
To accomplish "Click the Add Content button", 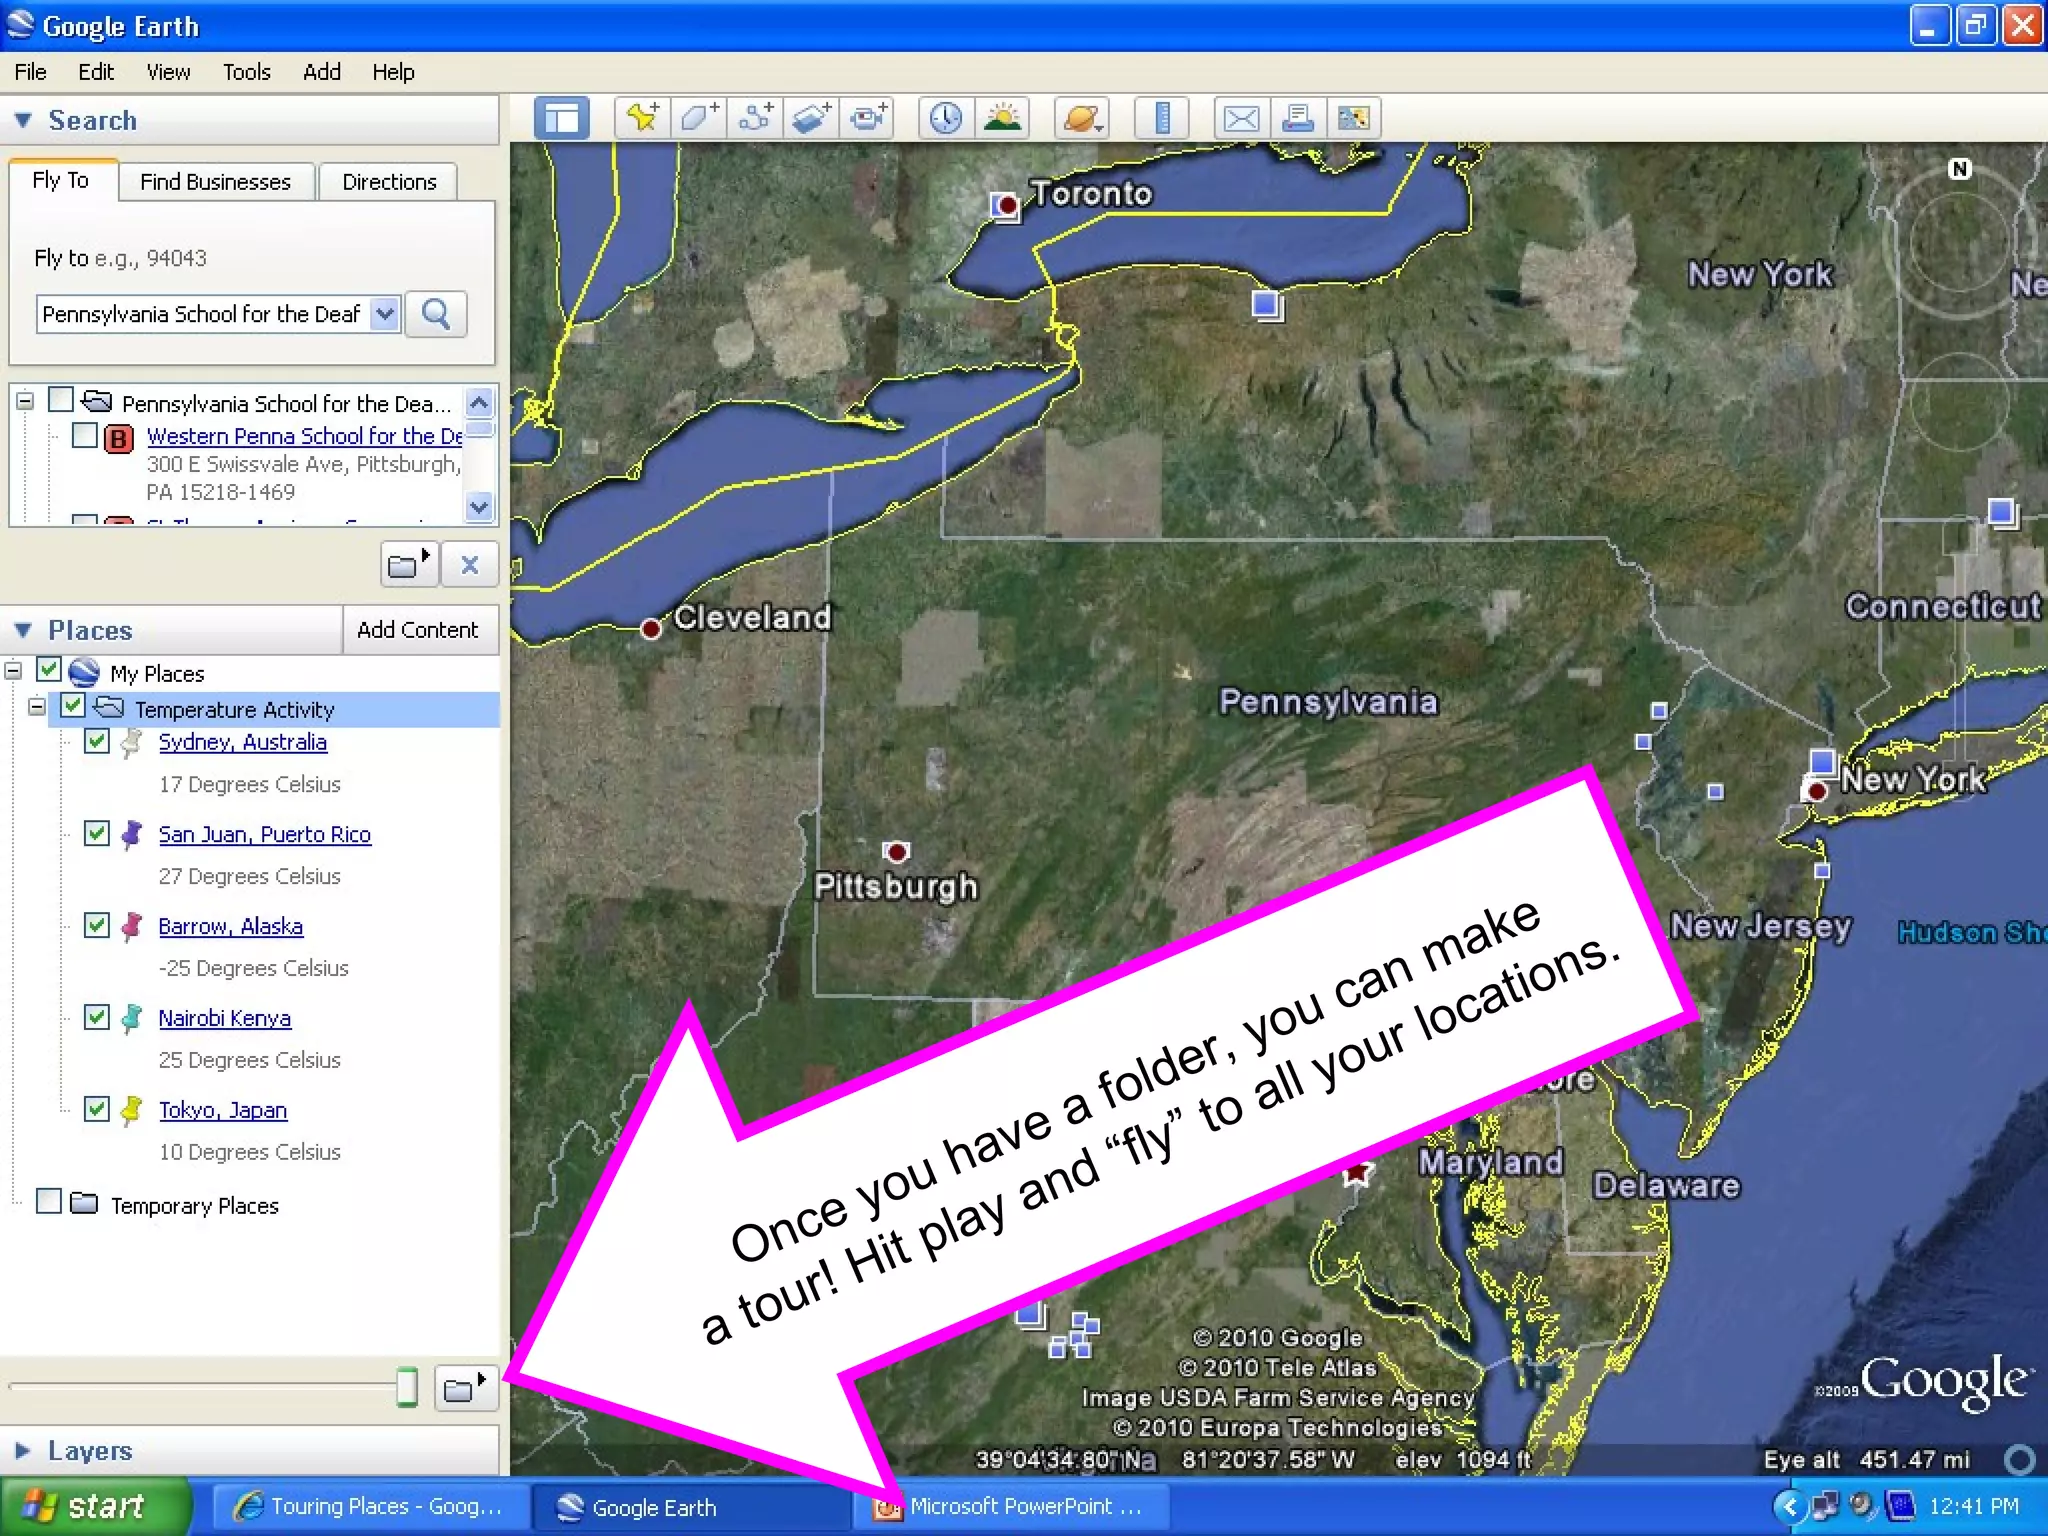I will pos(418,630).
